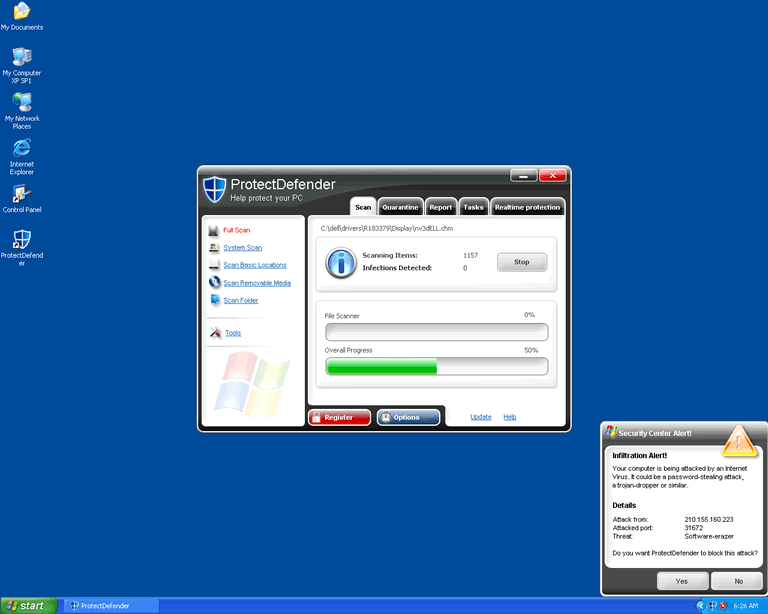Open the Realtime protection tab
Image resolution: width=768 pixels, height=614 pixels.
(527, 207)
